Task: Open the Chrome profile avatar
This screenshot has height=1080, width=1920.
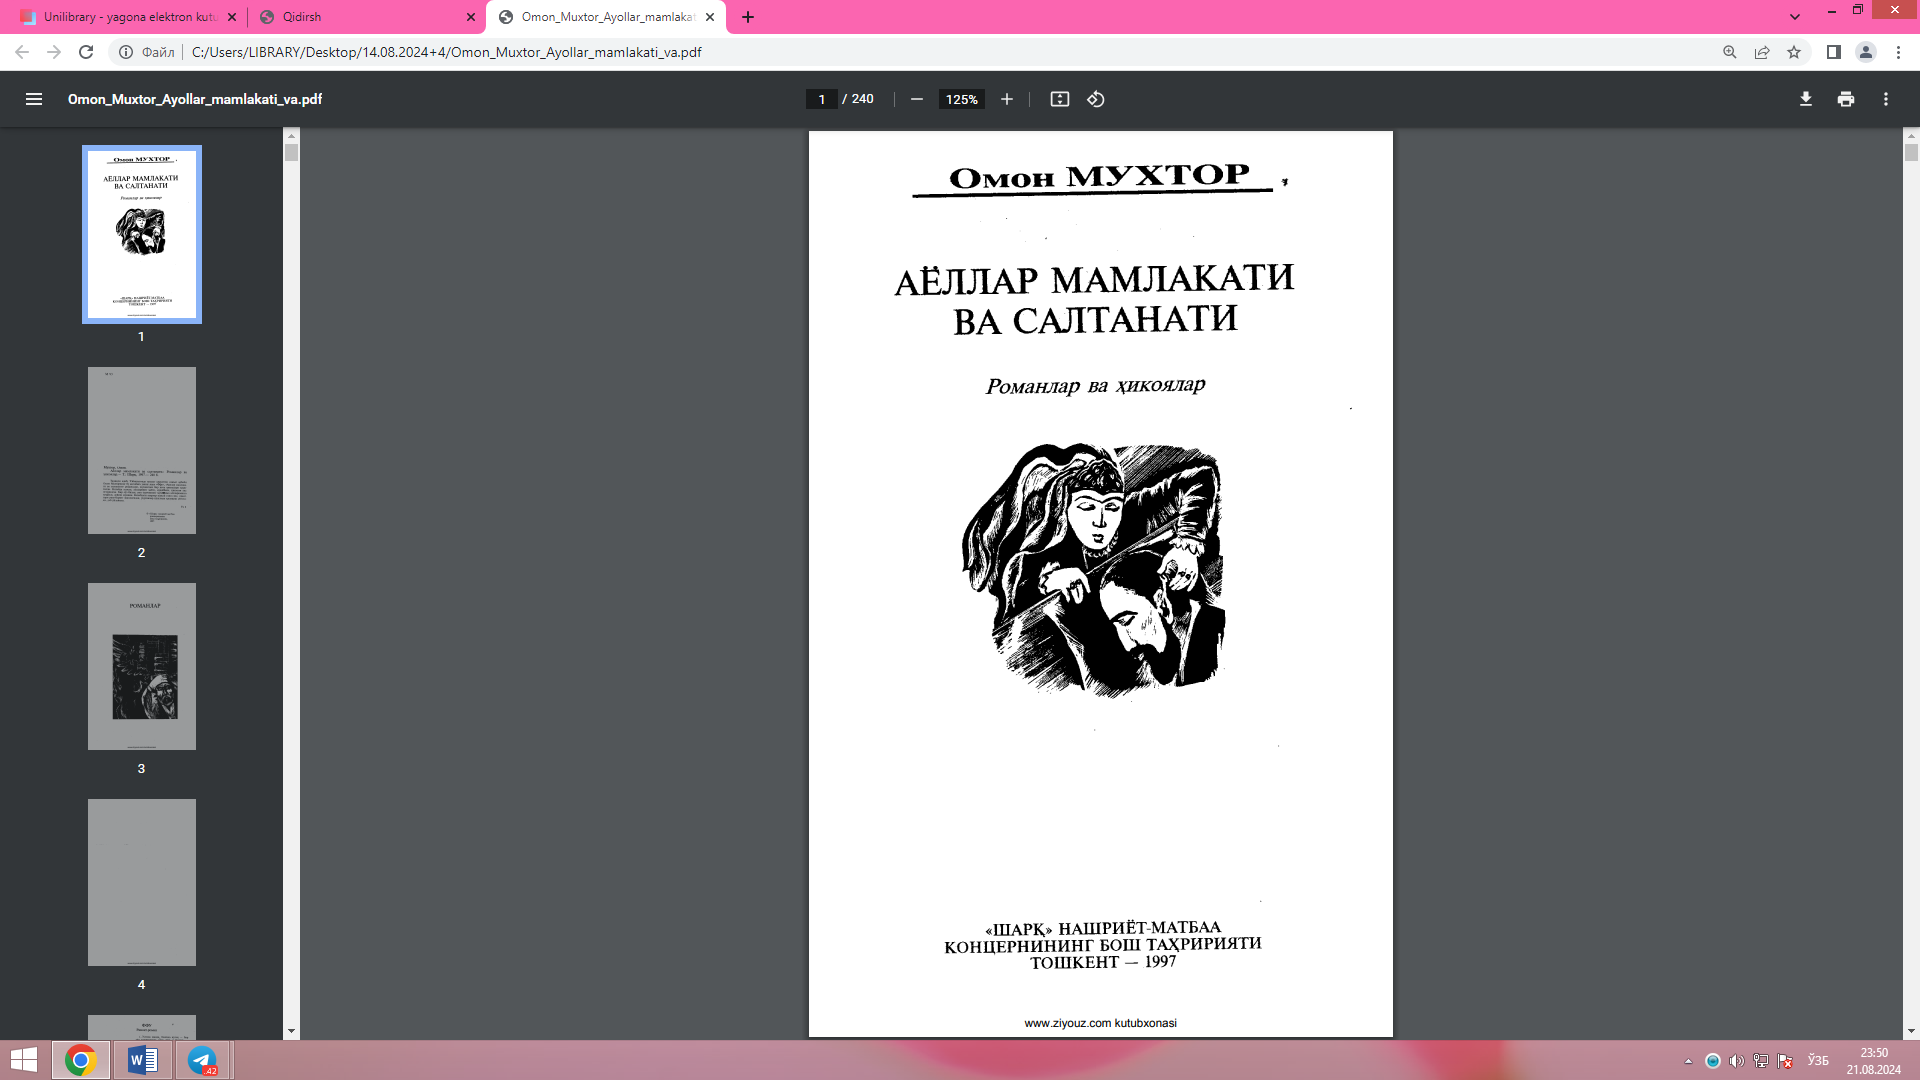Action: [1866, 52]
